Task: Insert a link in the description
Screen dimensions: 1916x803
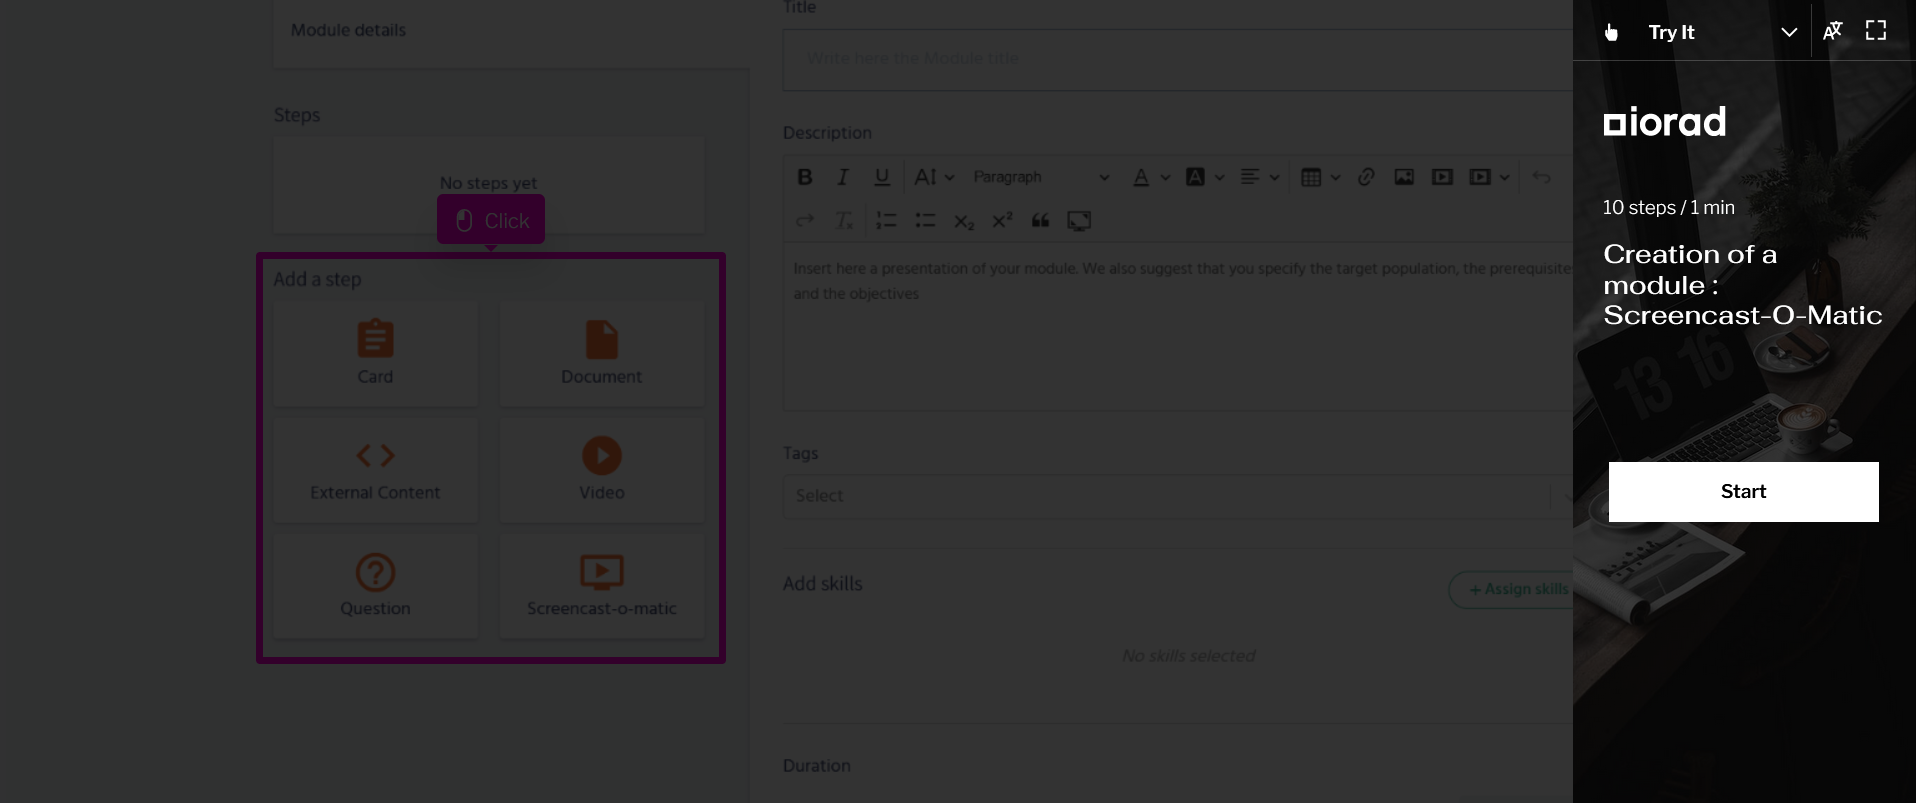Action: point(1366,177)
